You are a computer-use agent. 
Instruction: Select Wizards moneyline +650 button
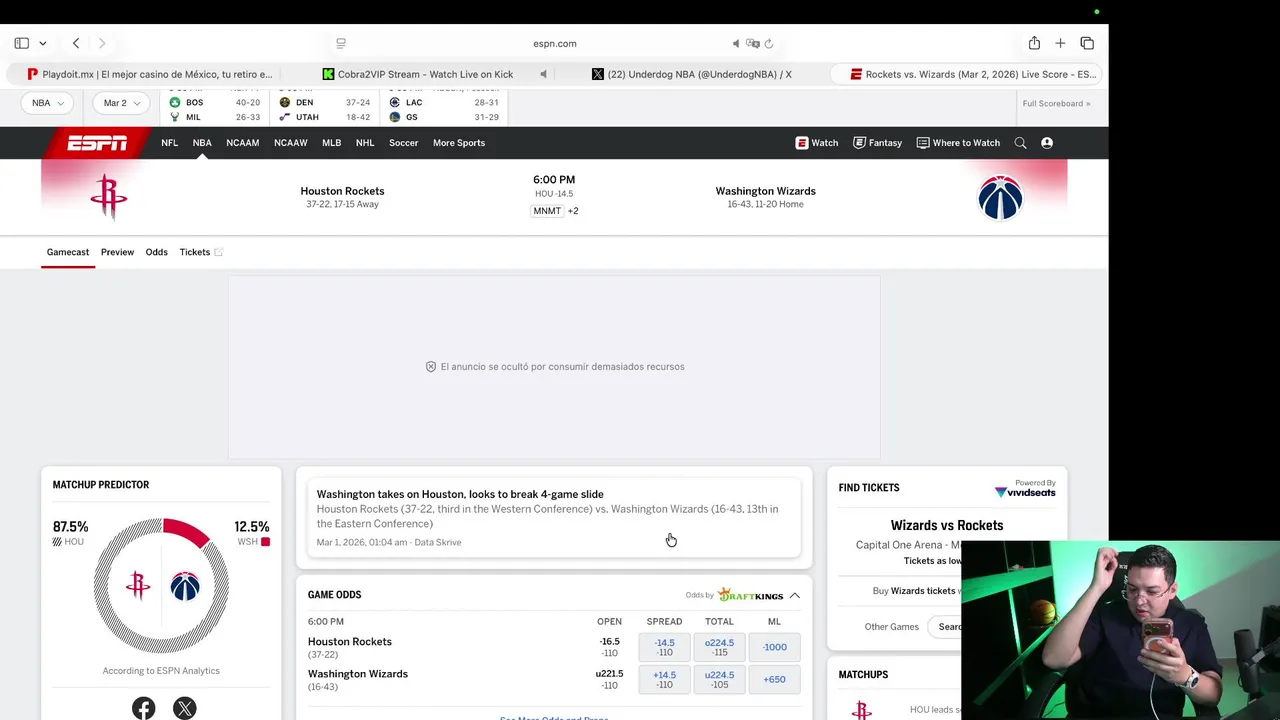pyautogui.click(x=775, y=679)
